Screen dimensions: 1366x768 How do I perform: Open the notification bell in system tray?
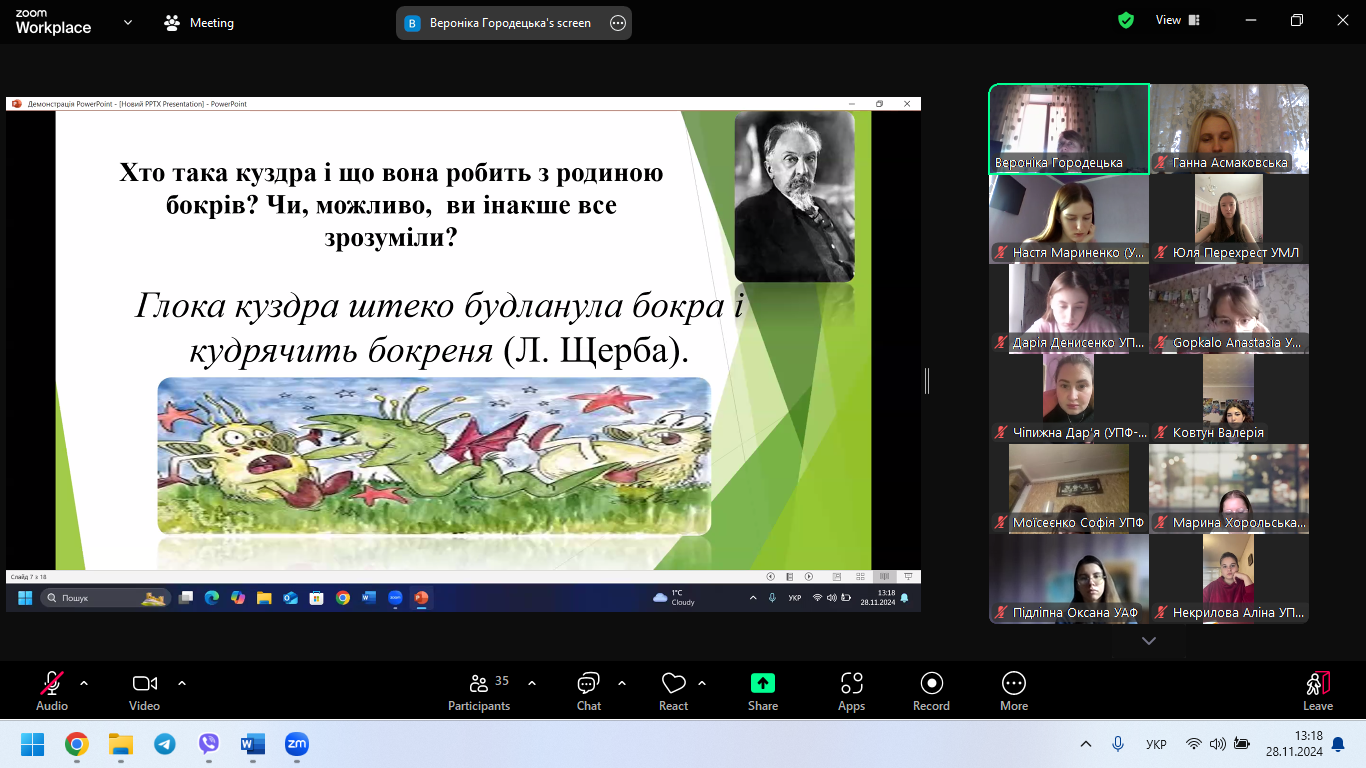point(1338,745)
